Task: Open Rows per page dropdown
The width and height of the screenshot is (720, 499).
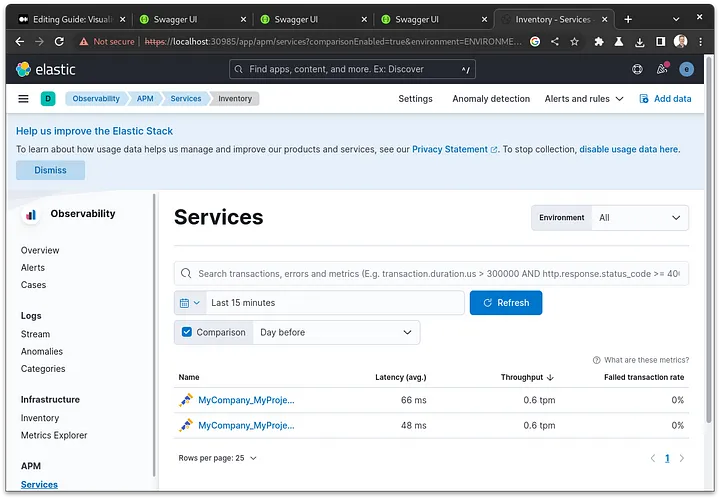Action: coord(217,458)
